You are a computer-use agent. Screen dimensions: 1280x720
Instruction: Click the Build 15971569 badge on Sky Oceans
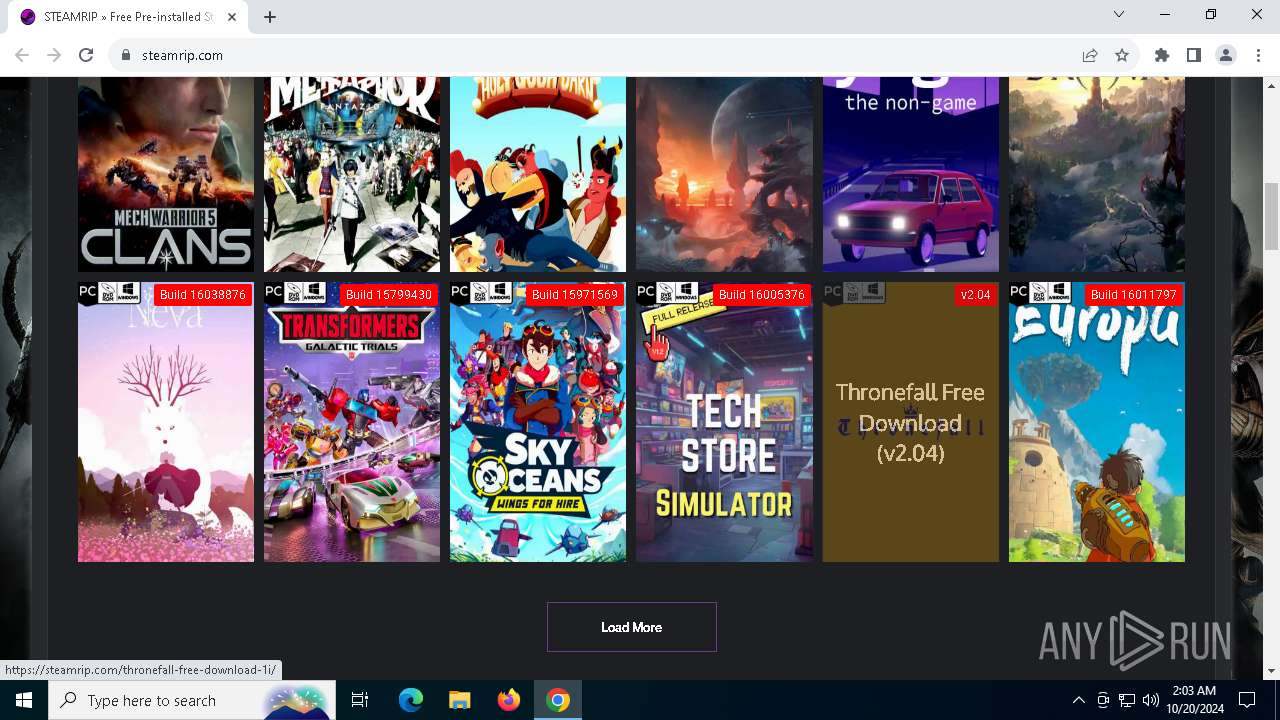coord(575,295)
